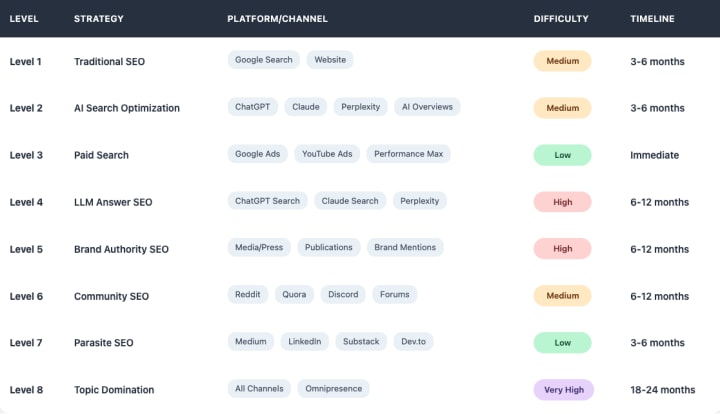Select the Google Ads tag

(257, 154)
